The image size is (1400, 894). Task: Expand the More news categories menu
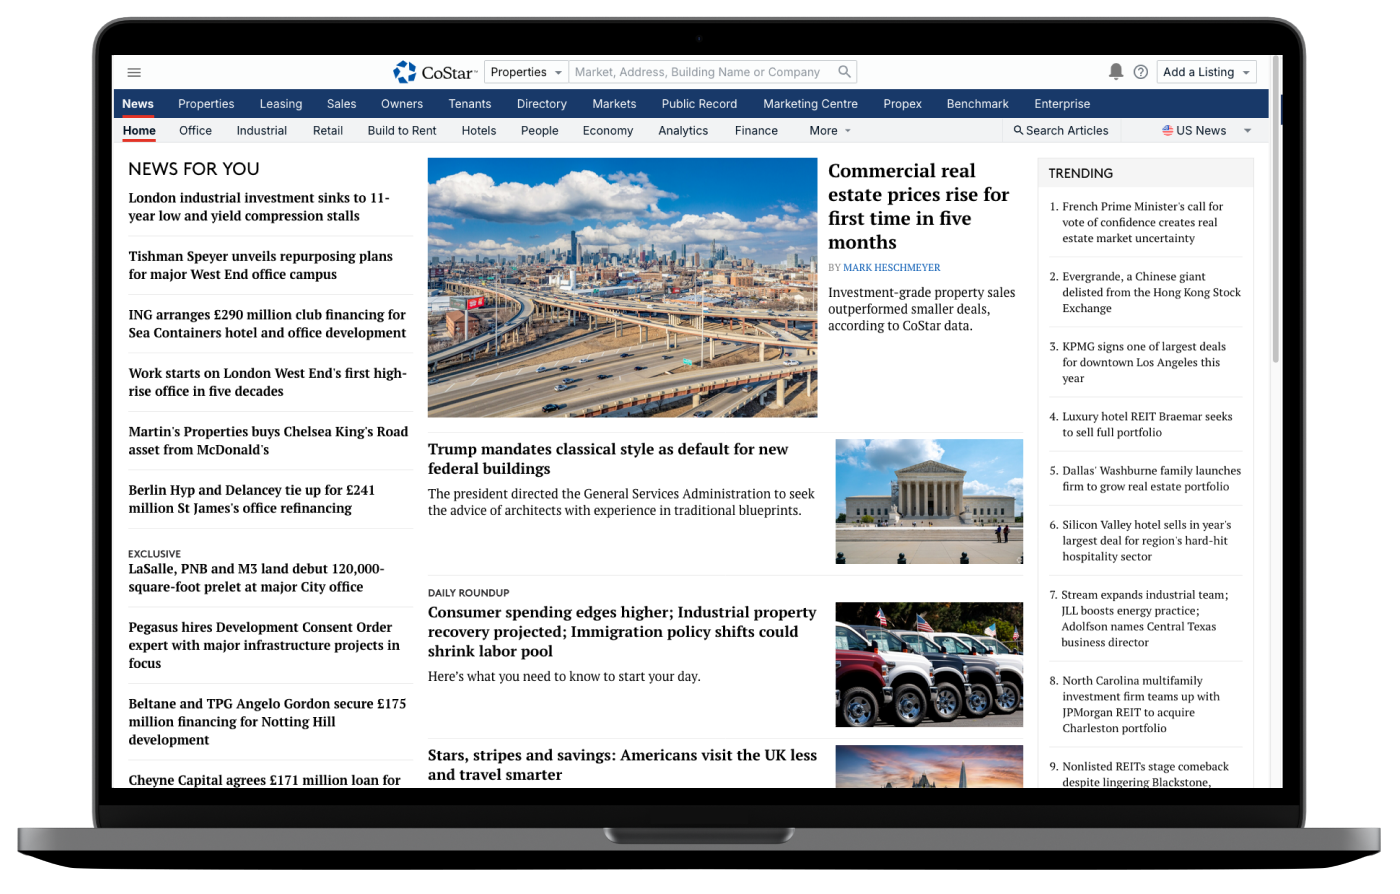(x=830, y=130)
